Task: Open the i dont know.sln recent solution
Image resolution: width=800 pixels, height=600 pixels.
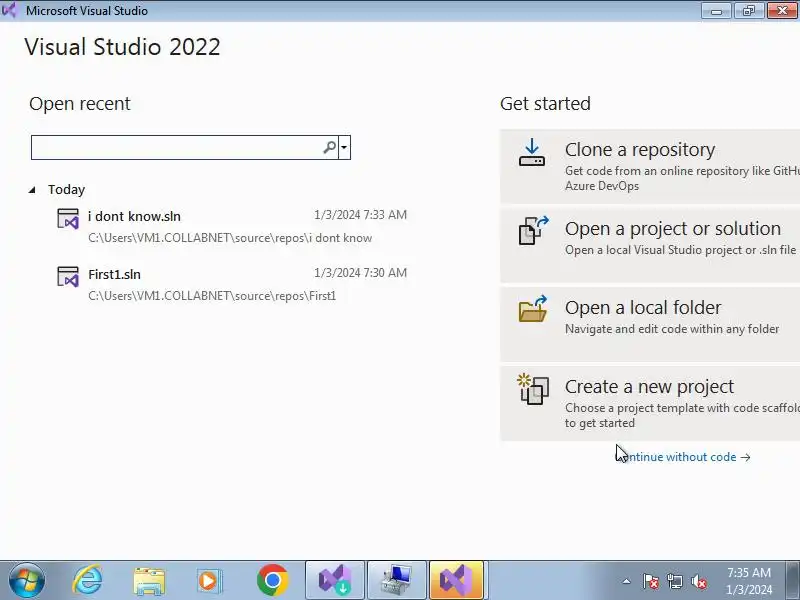Action: point(232,227)
